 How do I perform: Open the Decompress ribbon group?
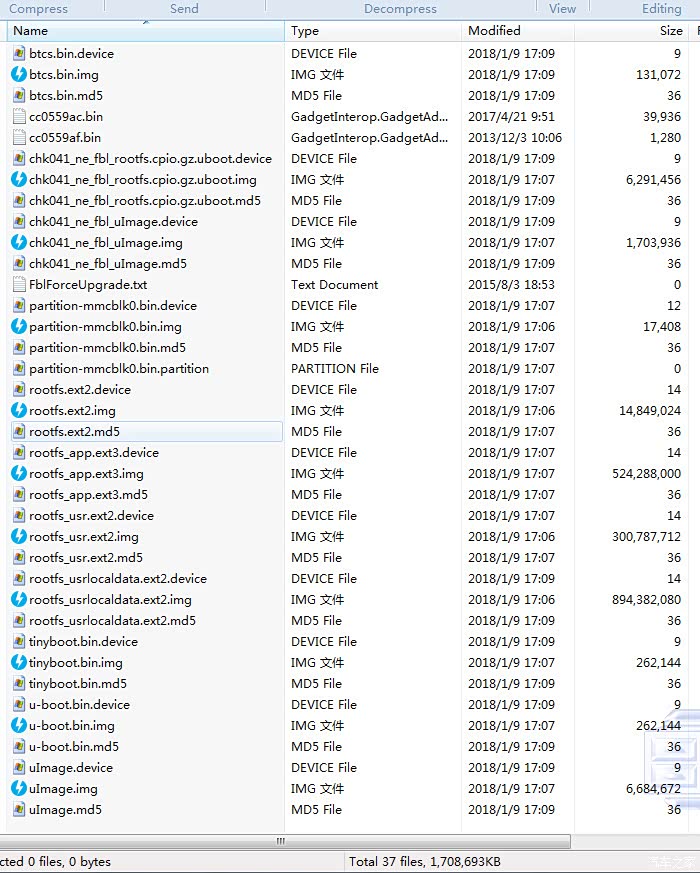(400, 9)
